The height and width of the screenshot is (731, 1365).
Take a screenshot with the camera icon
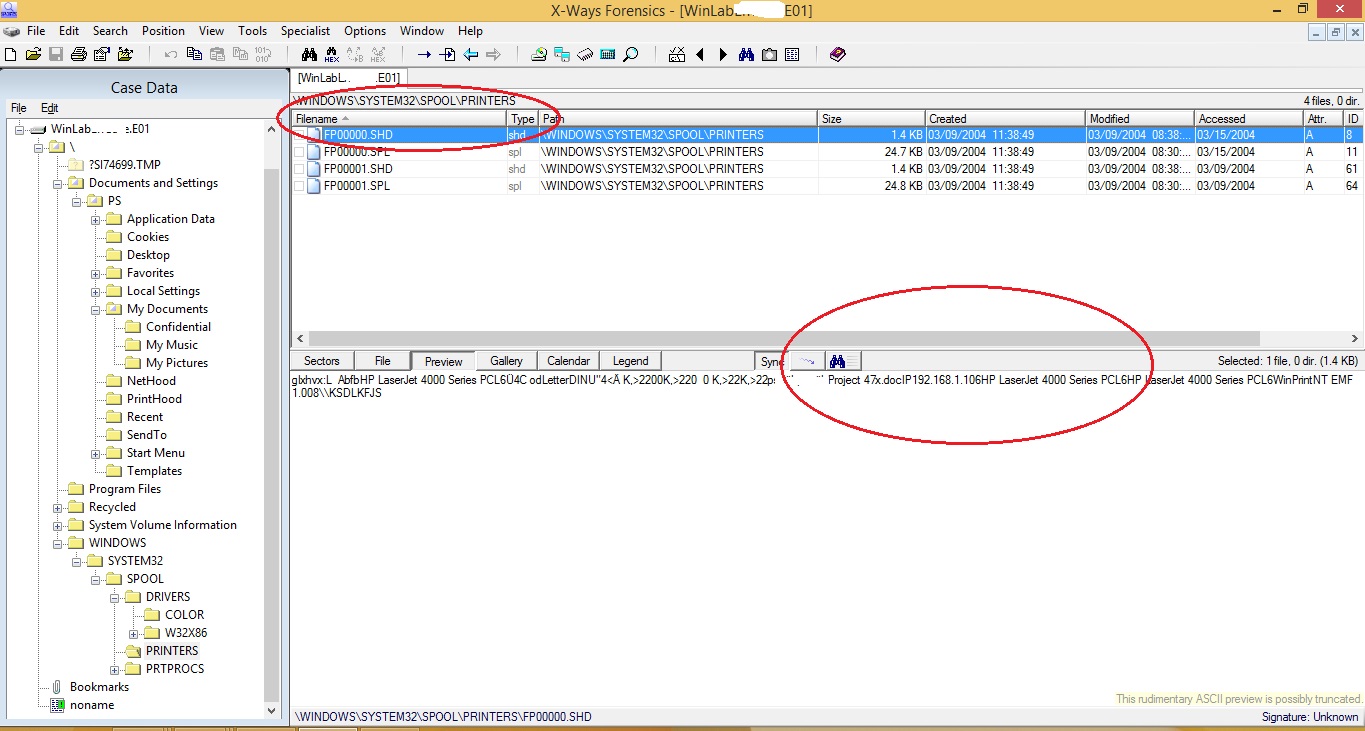[x=769, y=54]
